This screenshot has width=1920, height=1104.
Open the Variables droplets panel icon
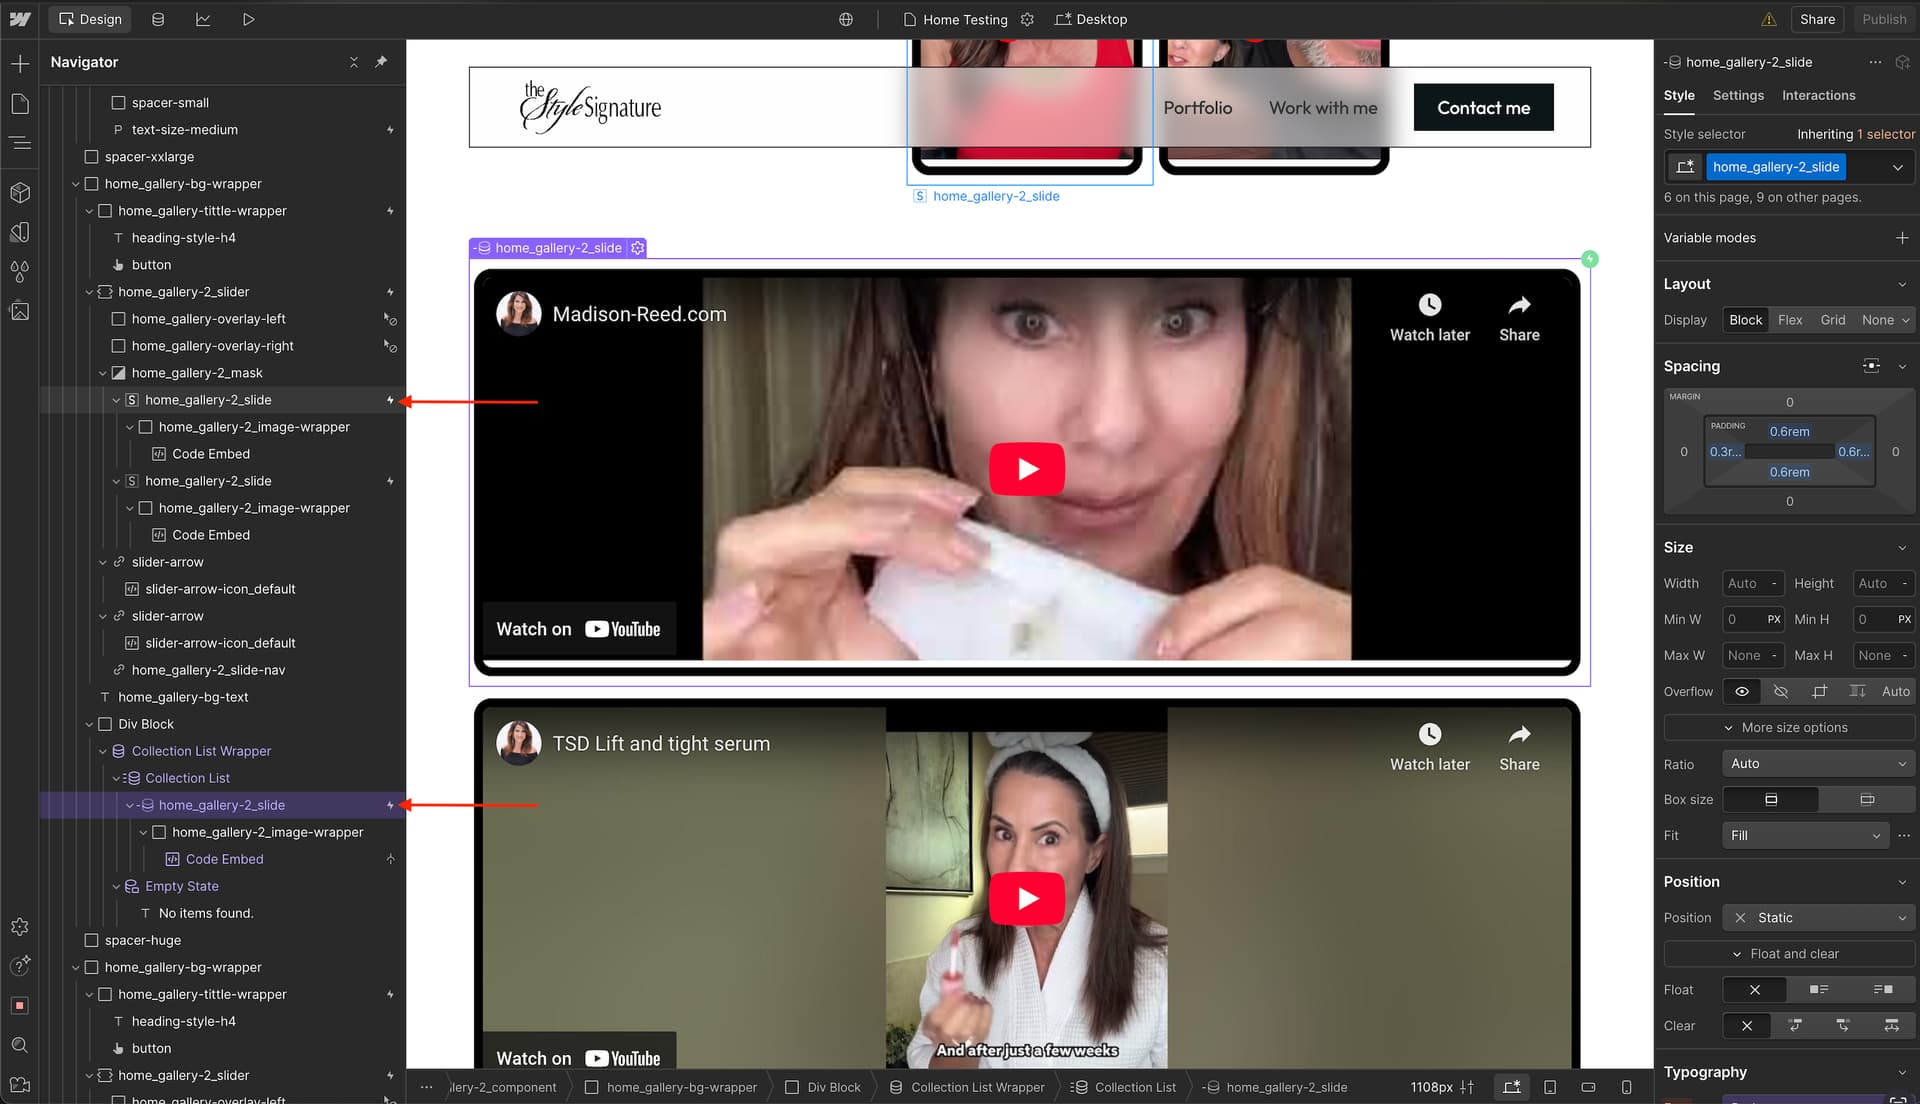(x=20, y=271)
